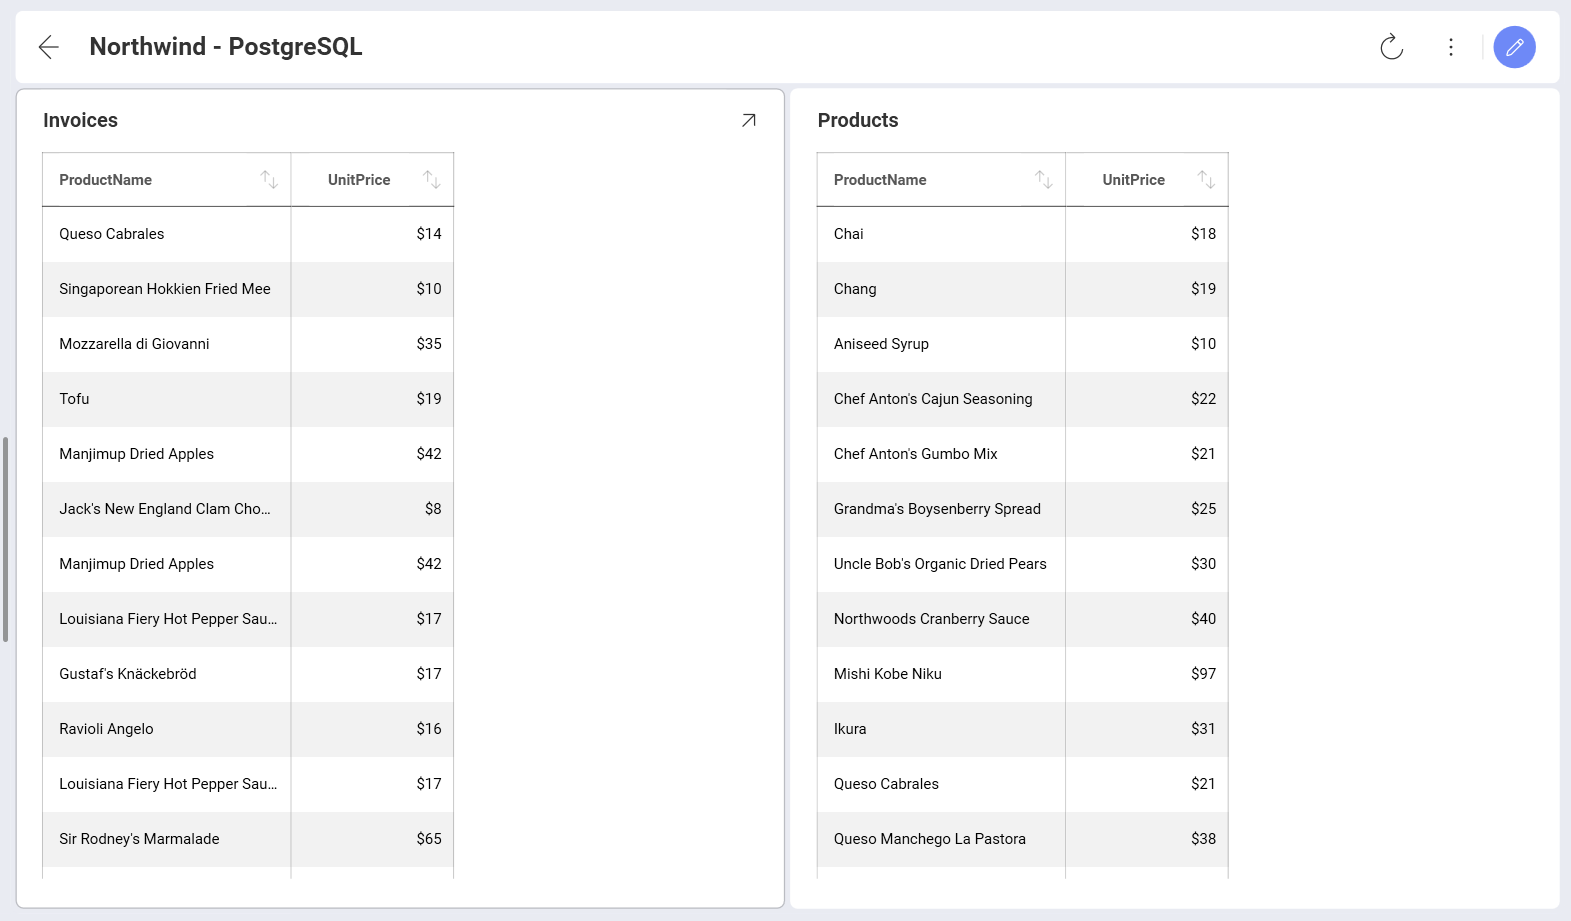The height and width of the screenshot is (921, 1571).
Task: Sort Invoices table by ProductName
Action: click(x=269, y=180)
